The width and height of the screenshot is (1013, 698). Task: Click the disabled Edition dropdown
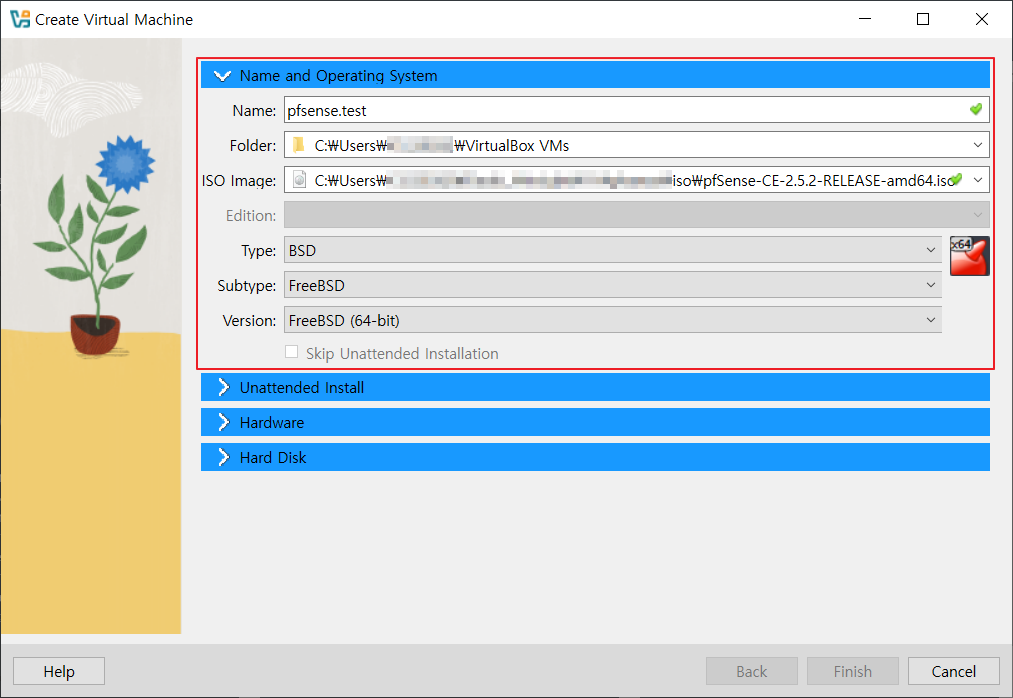click(x=636, y=215)
